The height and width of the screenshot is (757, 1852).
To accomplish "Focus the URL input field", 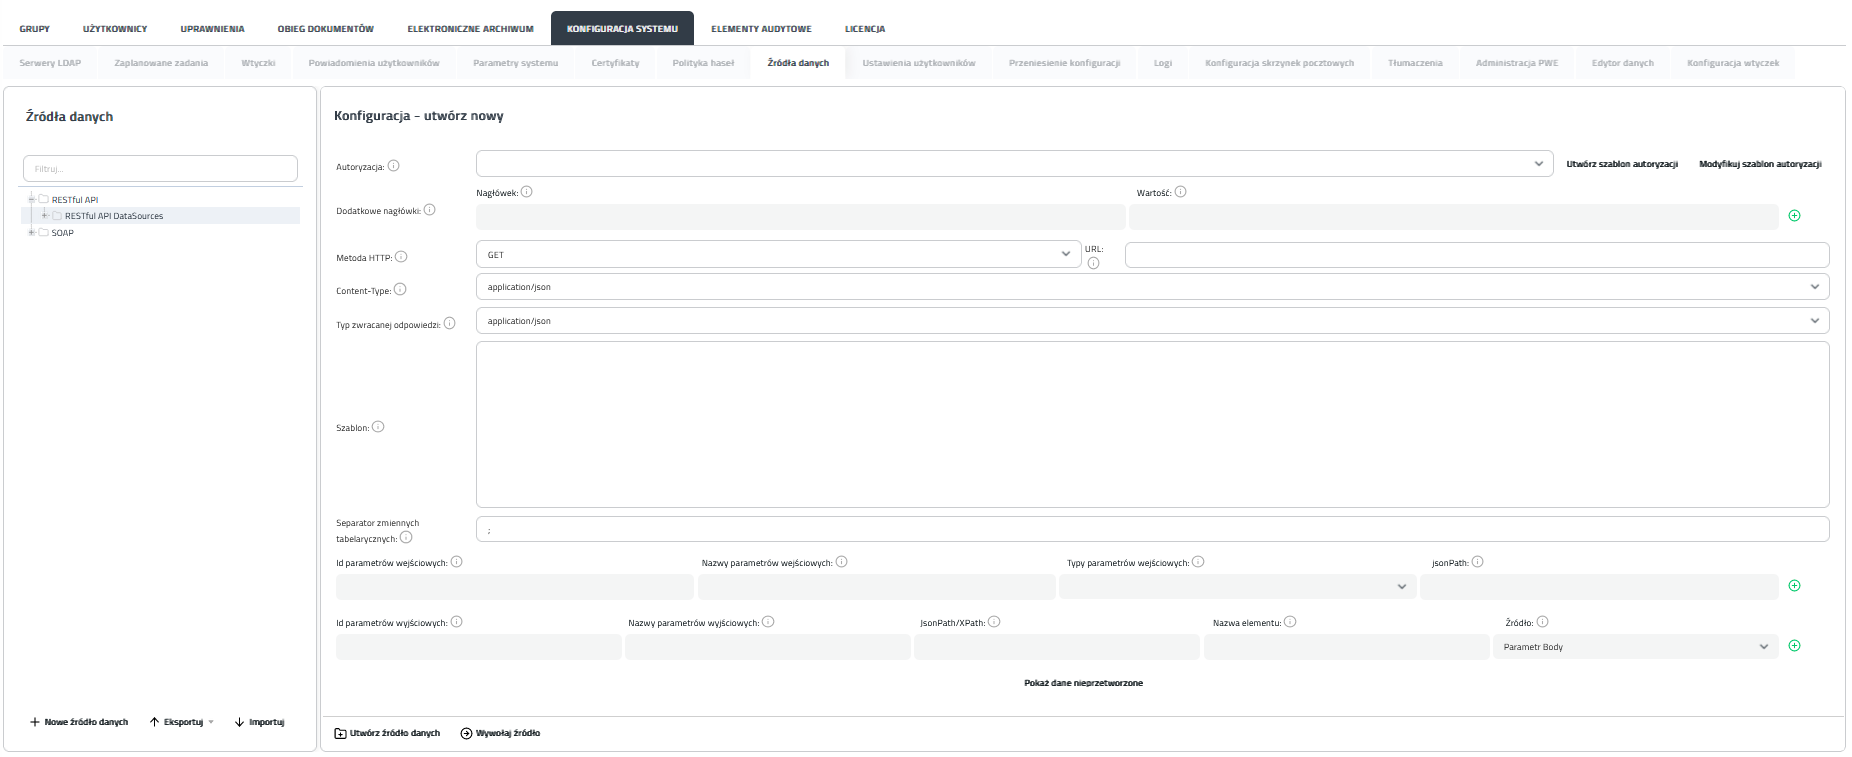I will click(x=1477, y=255).
